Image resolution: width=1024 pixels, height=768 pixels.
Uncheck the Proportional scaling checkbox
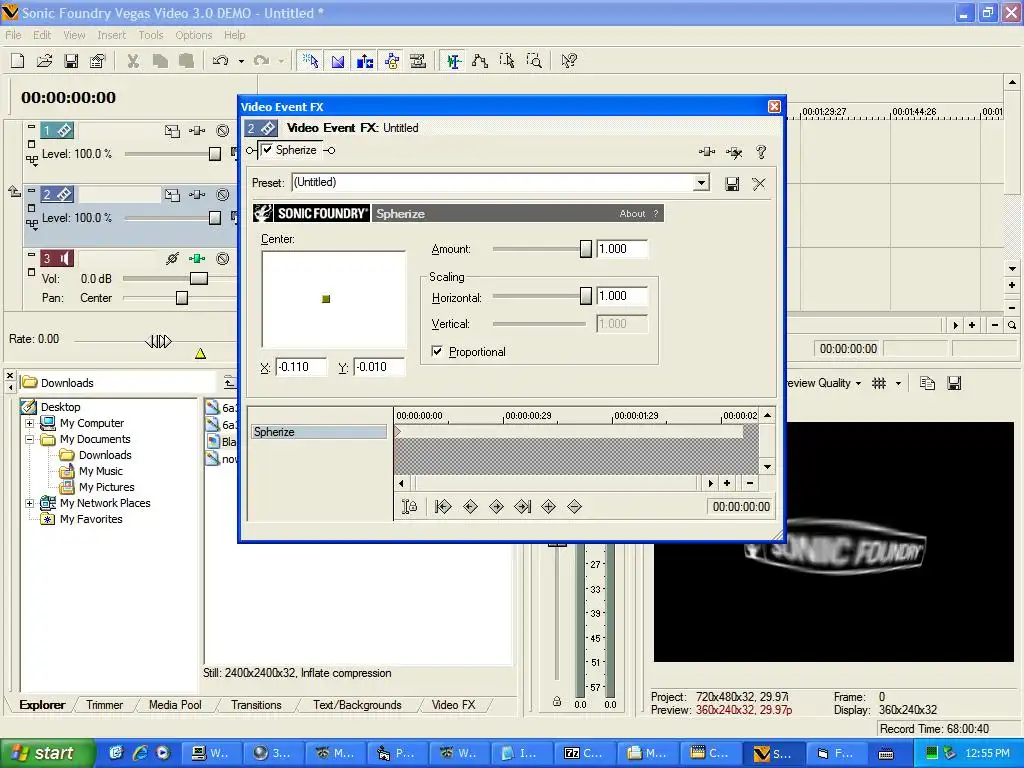pos(437,351)
